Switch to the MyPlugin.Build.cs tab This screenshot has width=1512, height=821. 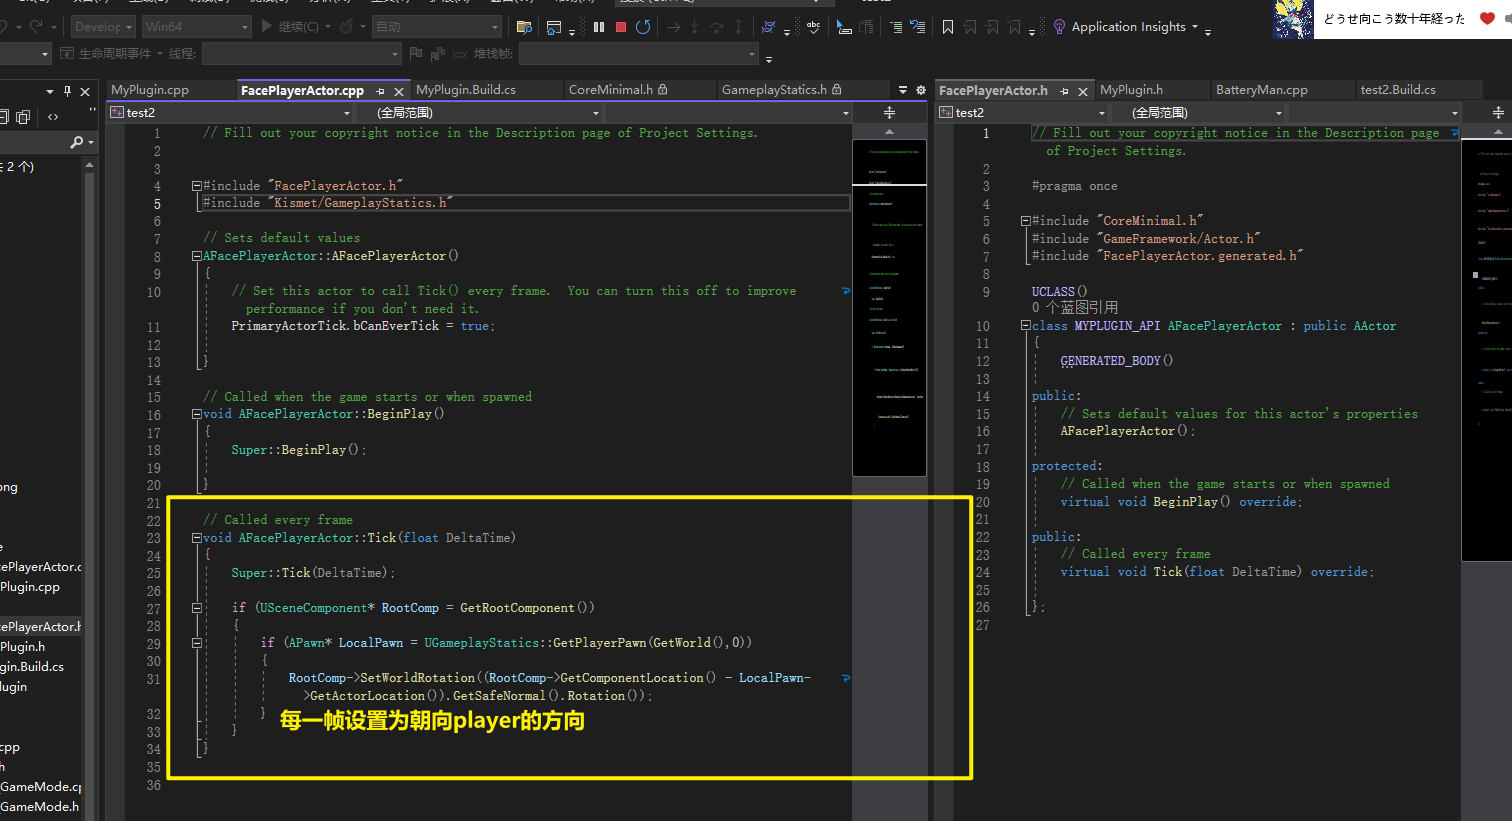pyautogui.click(x=466, y=90)
